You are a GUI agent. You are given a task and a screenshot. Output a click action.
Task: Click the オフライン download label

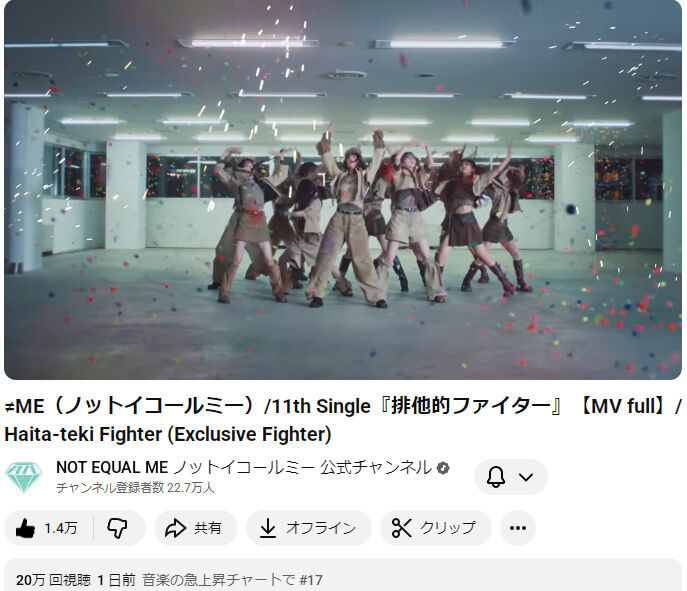tap(321, 528)
